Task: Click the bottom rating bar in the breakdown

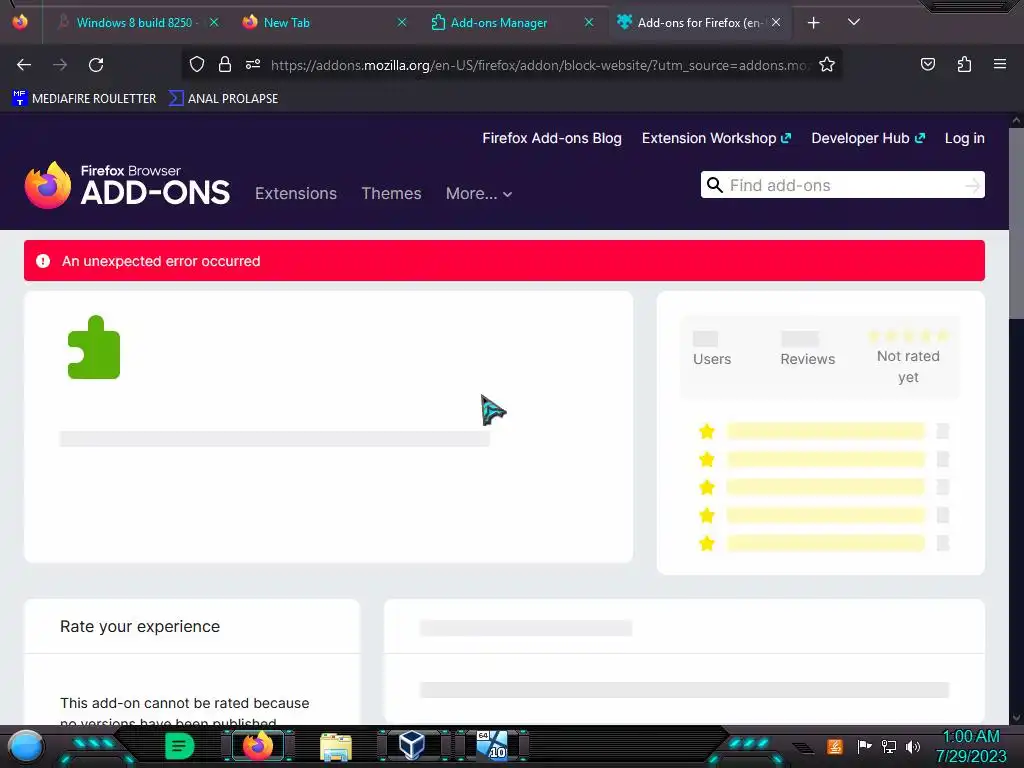Action: (x=825, y=543)
